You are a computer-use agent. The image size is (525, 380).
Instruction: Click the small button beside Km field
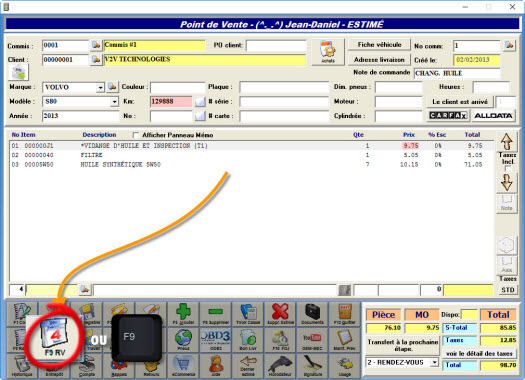200,101
